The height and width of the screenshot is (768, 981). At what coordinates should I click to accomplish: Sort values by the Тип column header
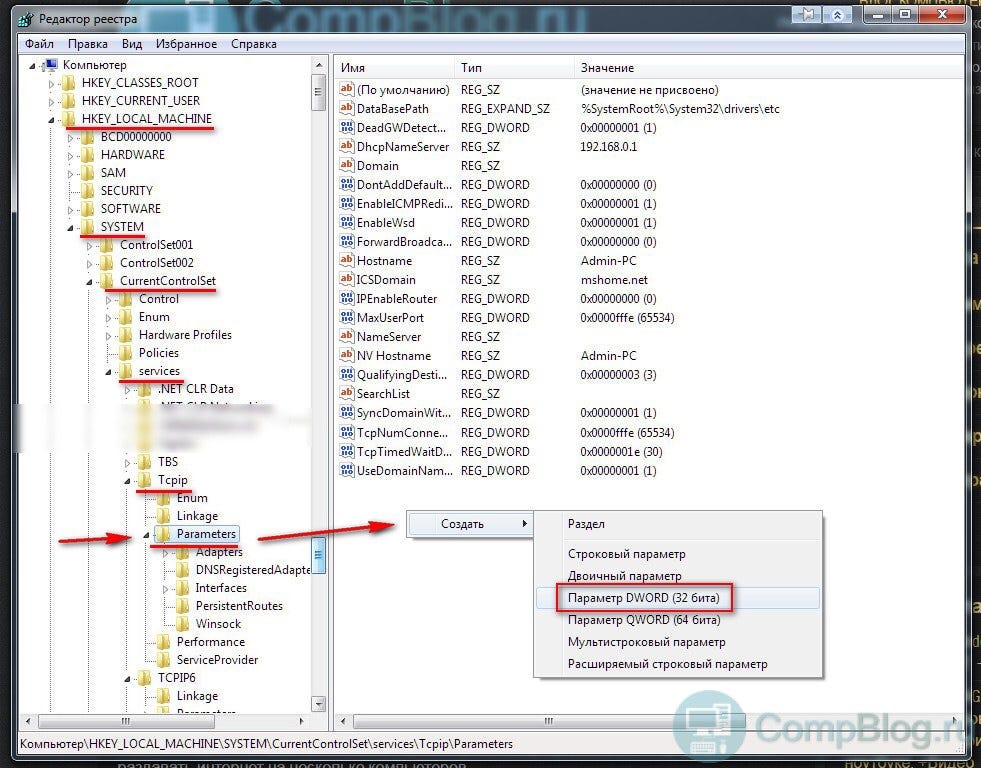pyautogui.click(x=514, y=68)
